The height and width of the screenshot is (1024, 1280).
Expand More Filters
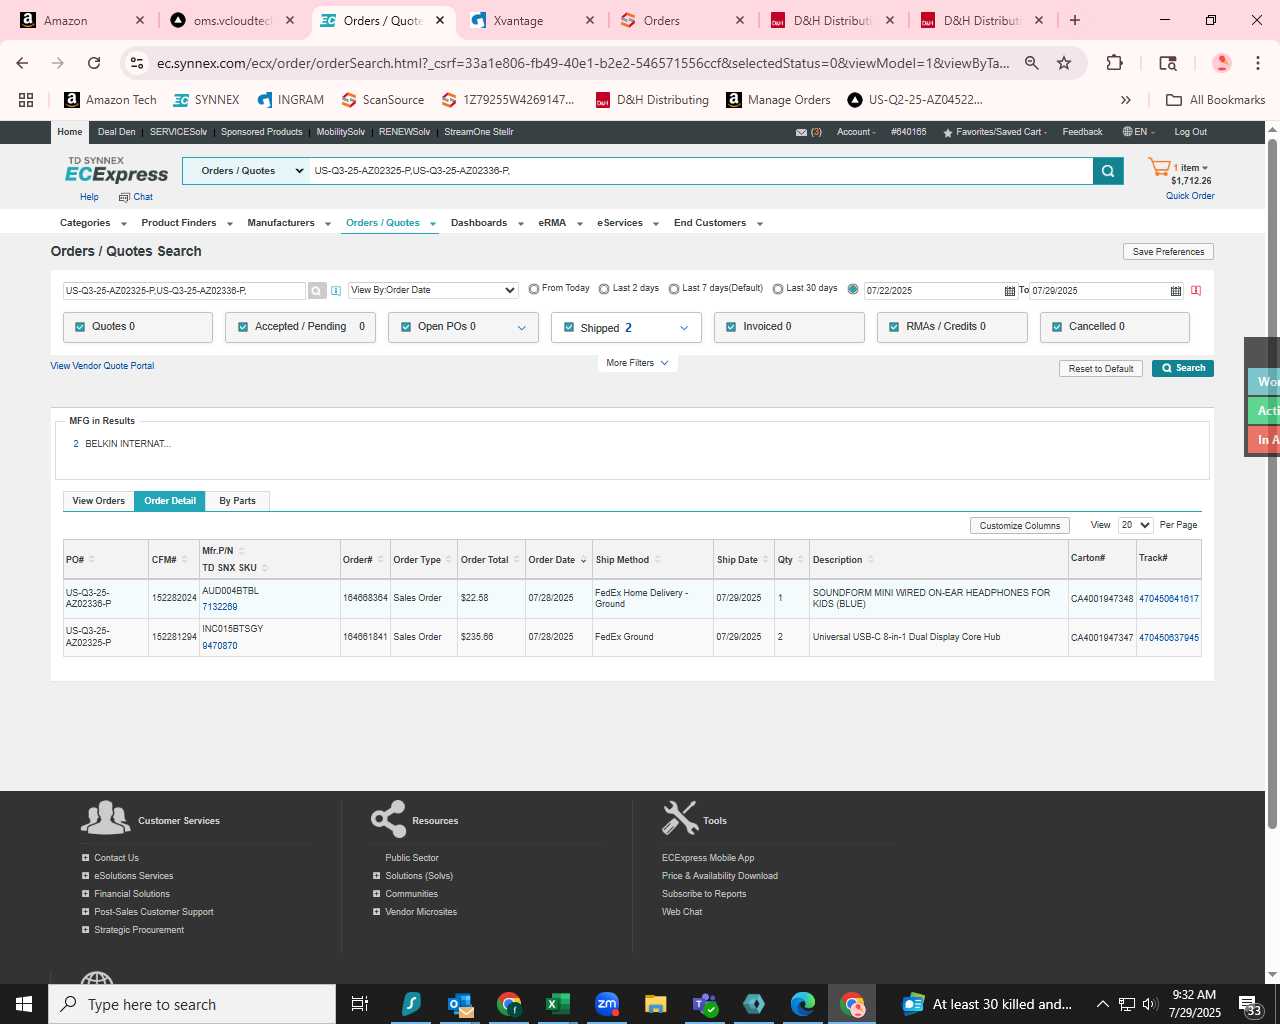click(x=637, y=363)
